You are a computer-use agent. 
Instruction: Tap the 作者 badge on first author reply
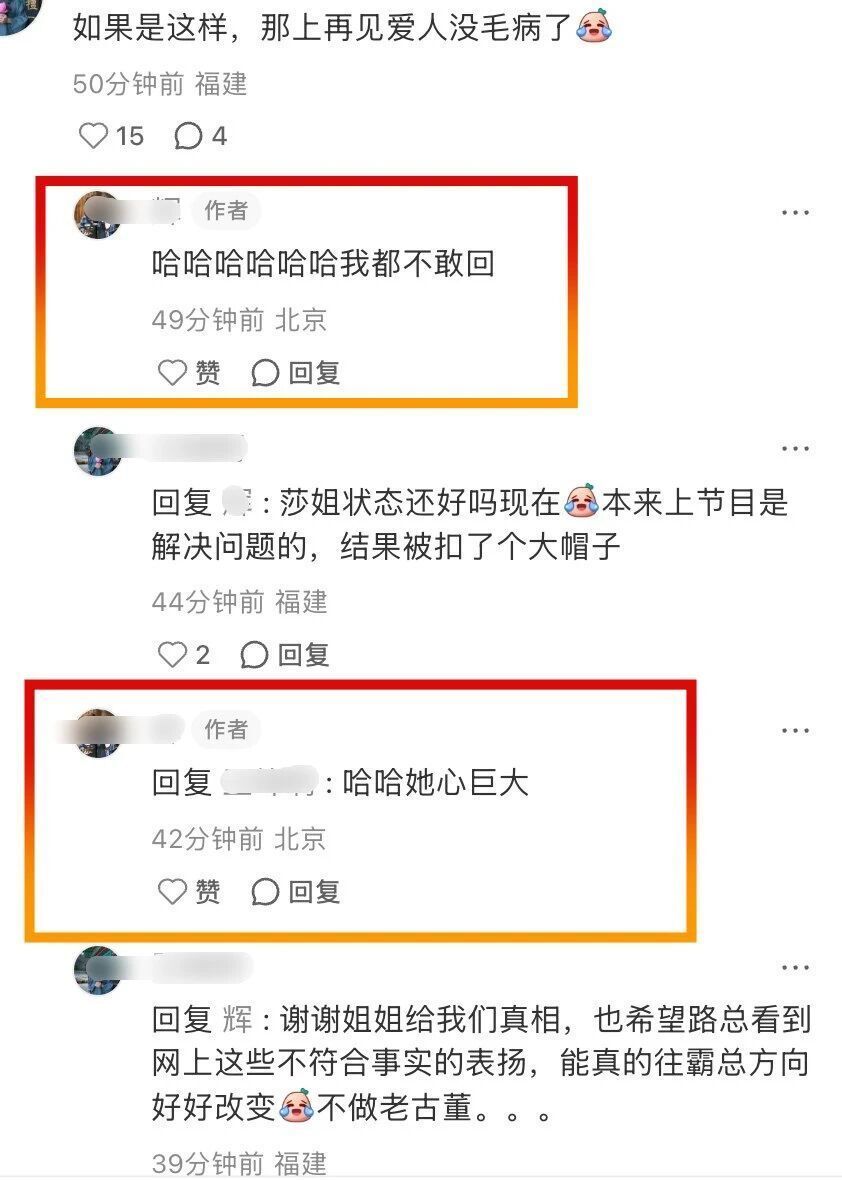[226, 211]
